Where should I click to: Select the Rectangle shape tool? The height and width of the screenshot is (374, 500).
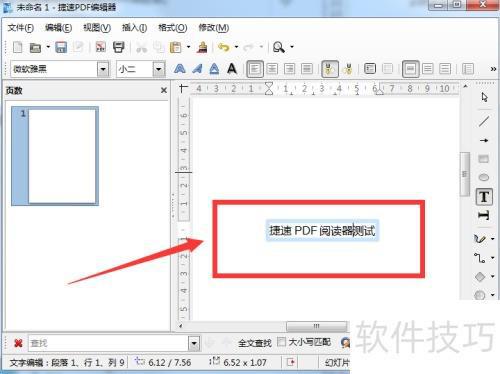[x=484, y=159]
